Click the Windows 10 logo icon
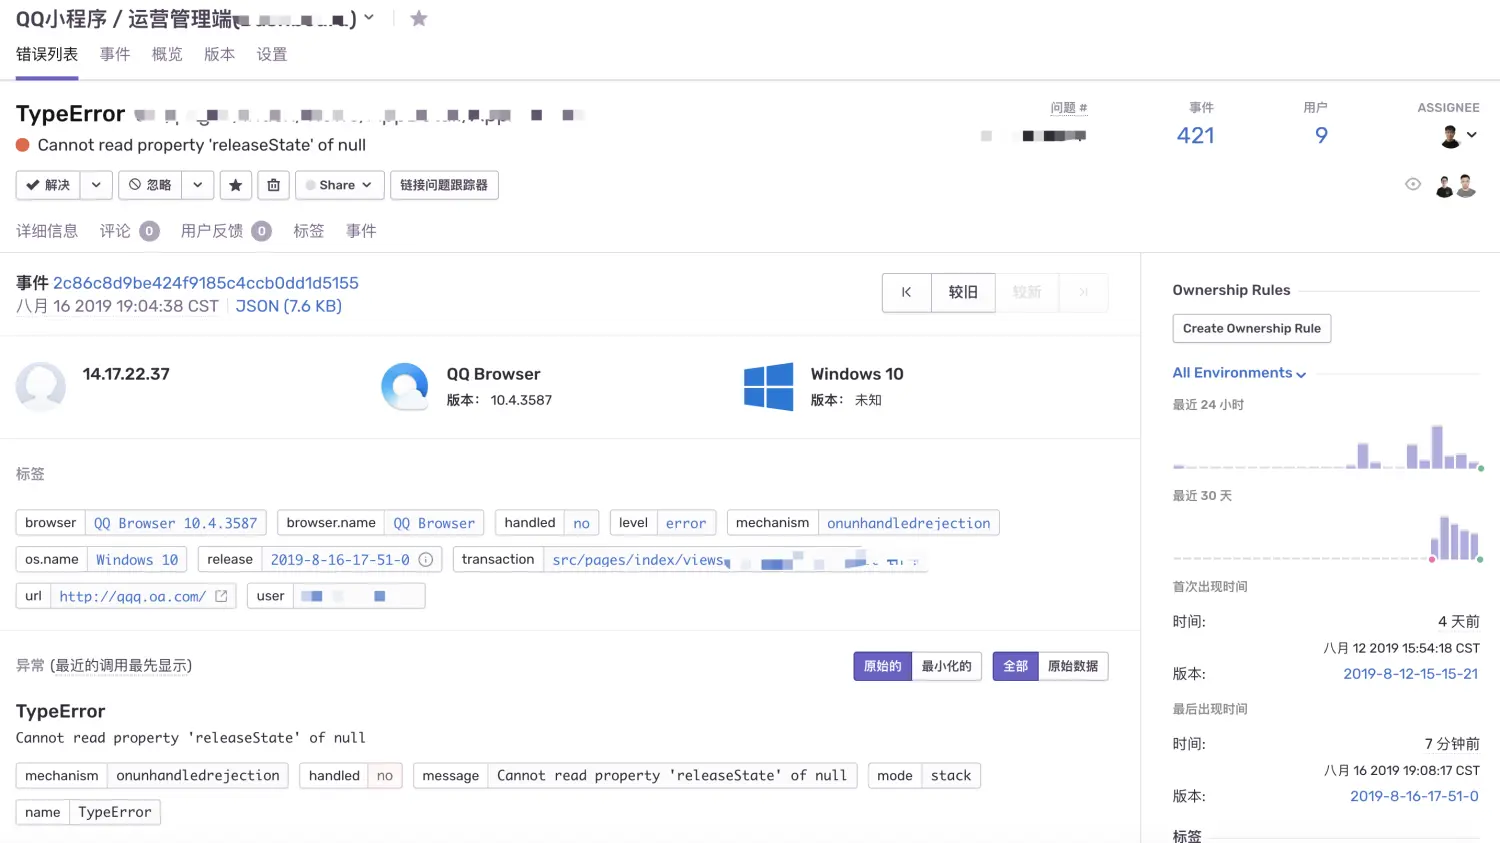 point(769,386)
